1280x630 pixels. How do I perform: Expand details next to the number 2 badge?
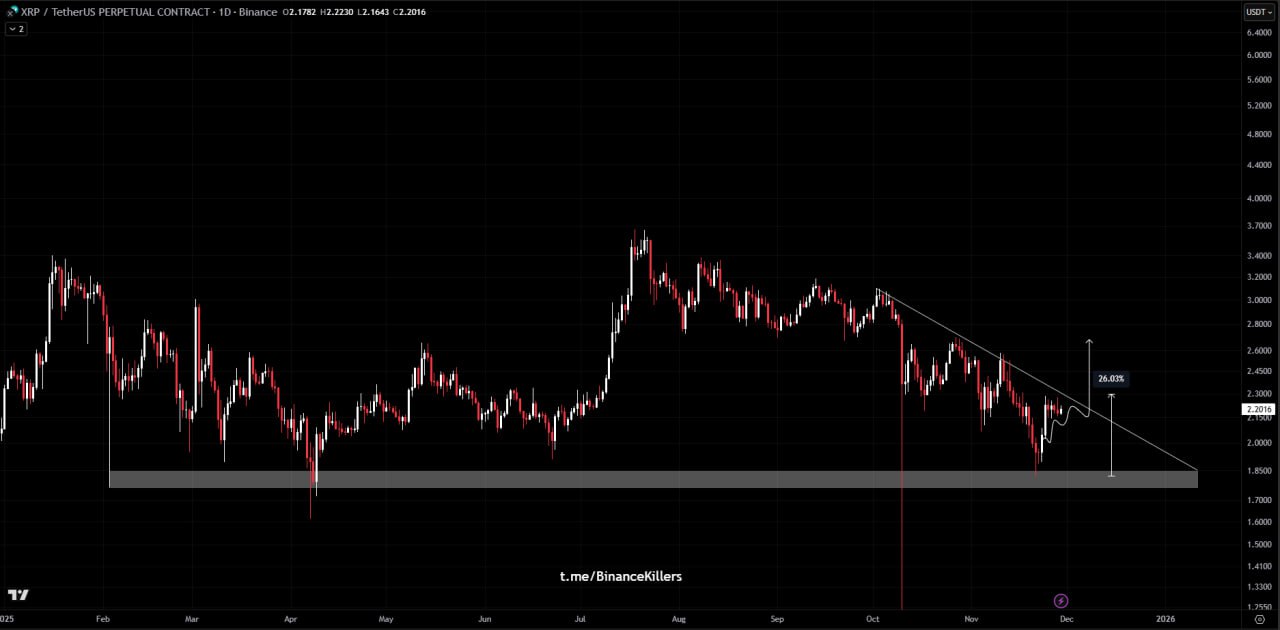coord(18,29)
